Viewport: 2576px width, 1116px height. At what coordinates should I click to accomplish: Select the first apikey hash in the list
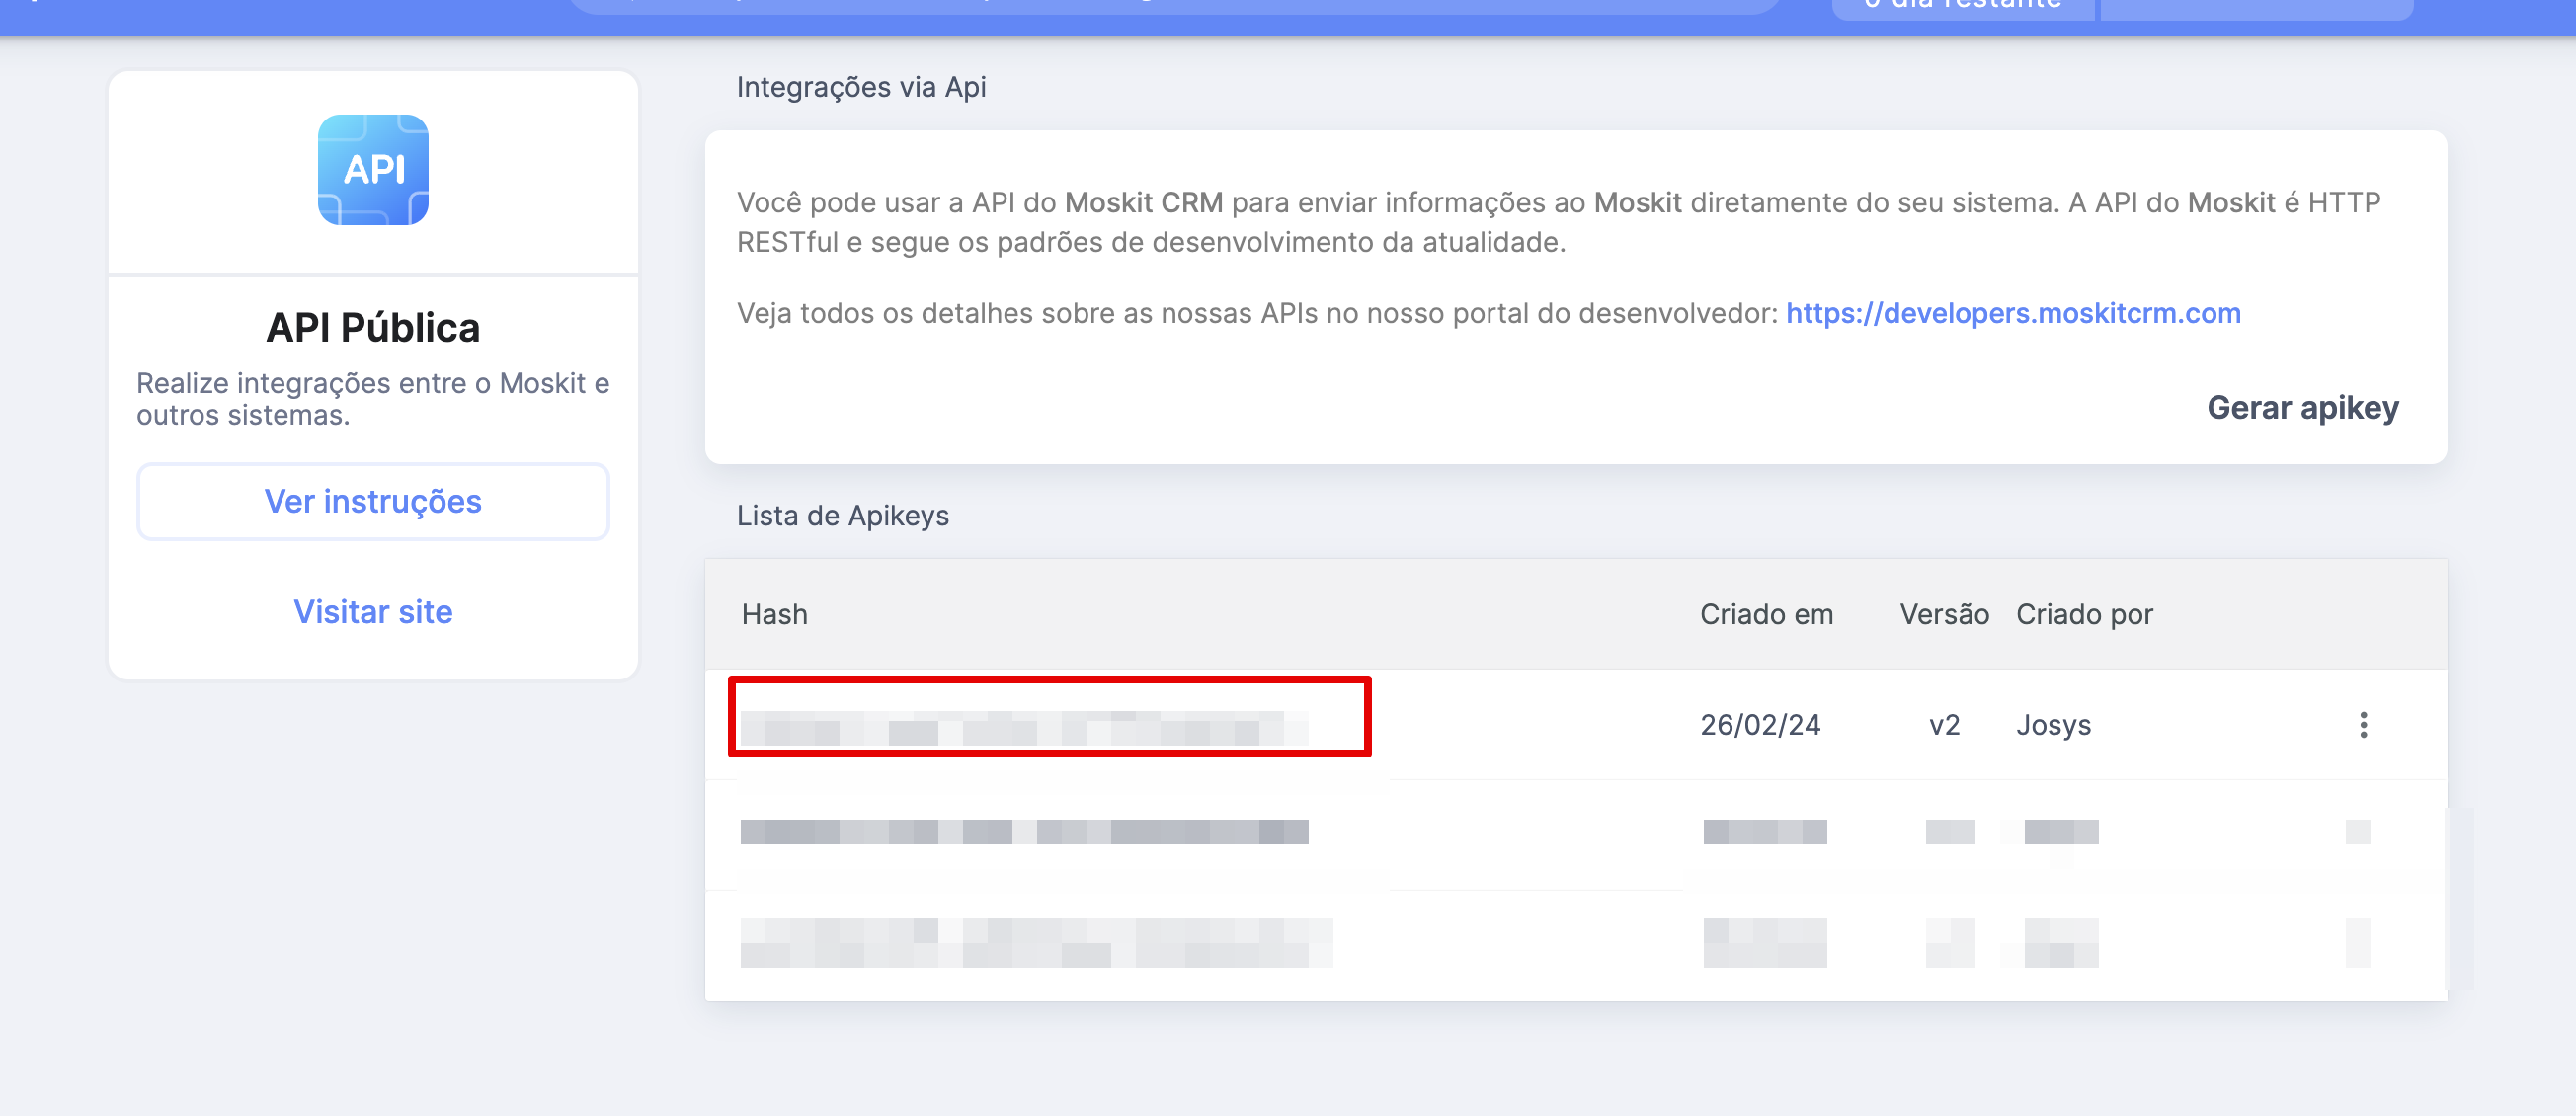point(1023,727)
